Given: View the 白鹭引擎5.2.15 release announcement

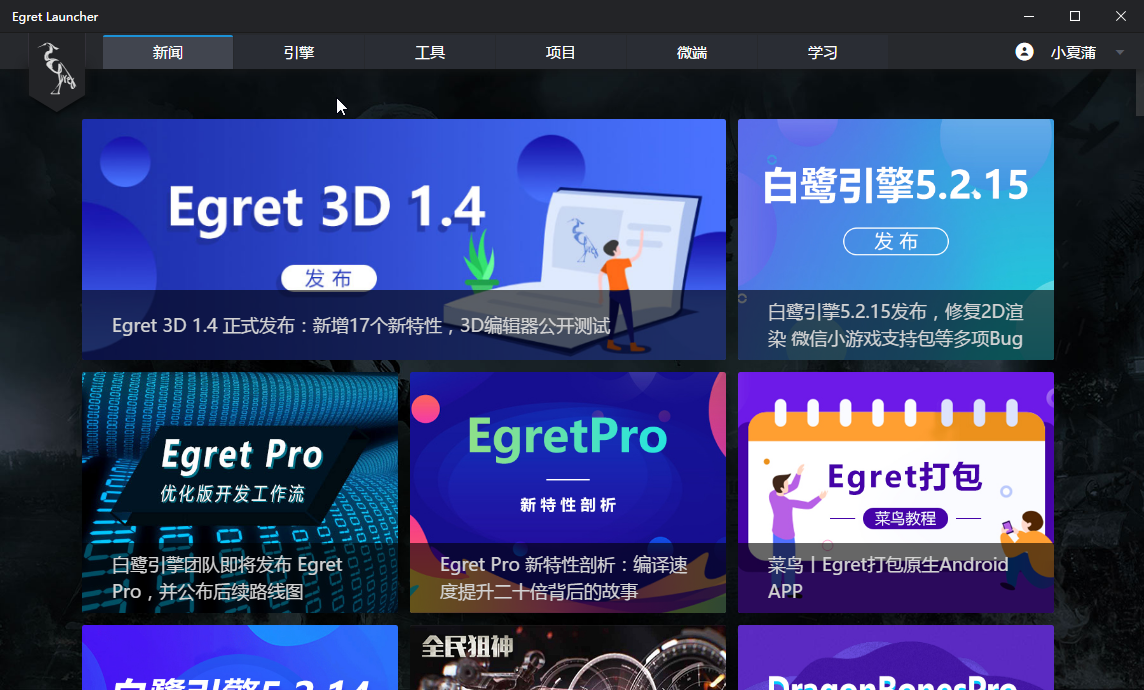Looking at the screenshot, I should 895,239.
